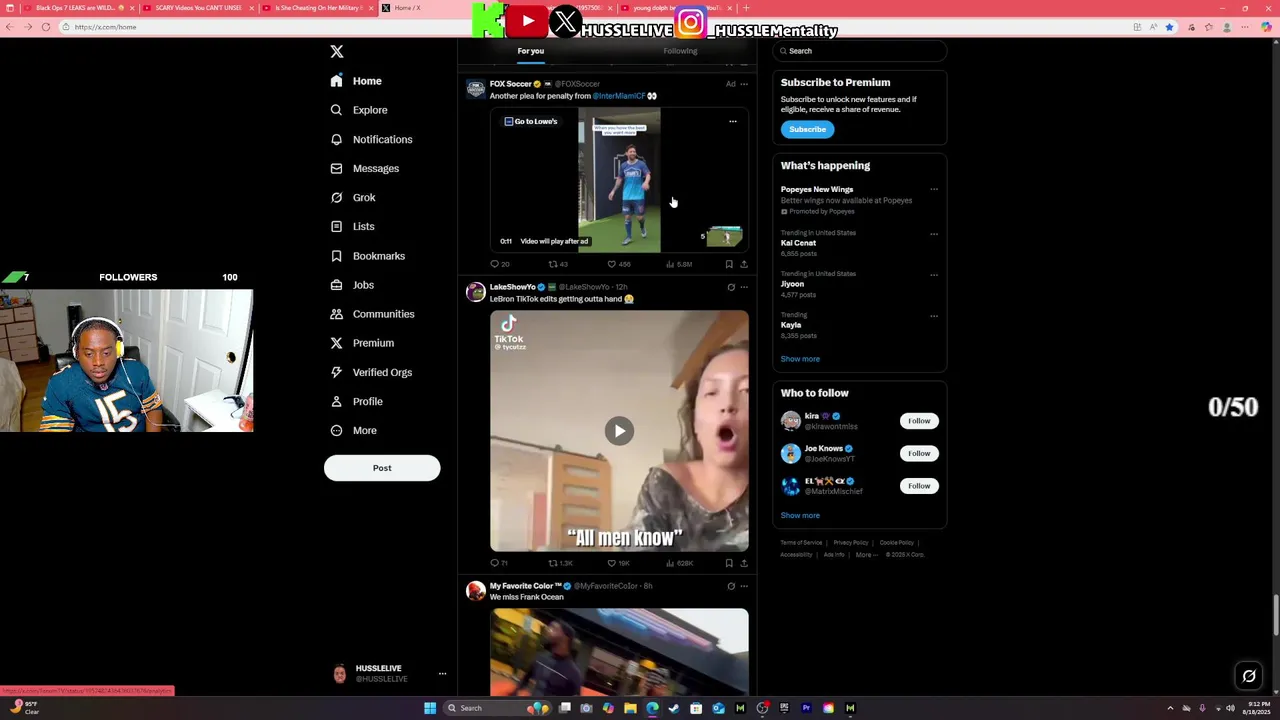1280x720 pixels.
Task: Follow the EL CK account
Action: pos(919,486)
